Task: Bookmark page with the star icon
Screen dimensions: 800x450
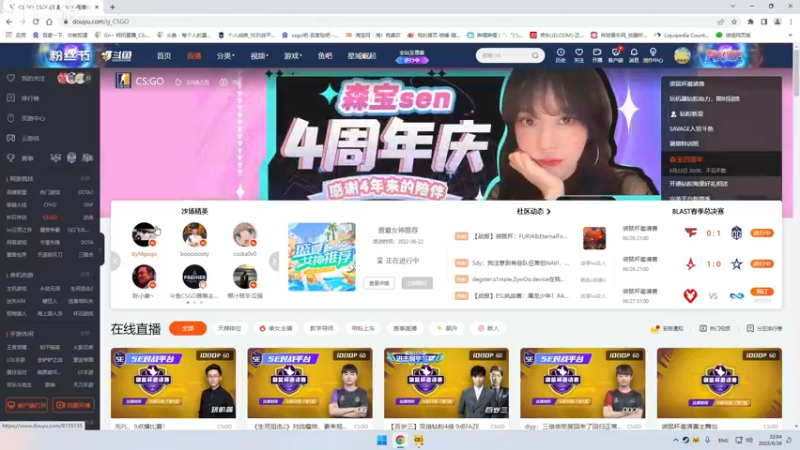Action: click(x=734, y=21)
